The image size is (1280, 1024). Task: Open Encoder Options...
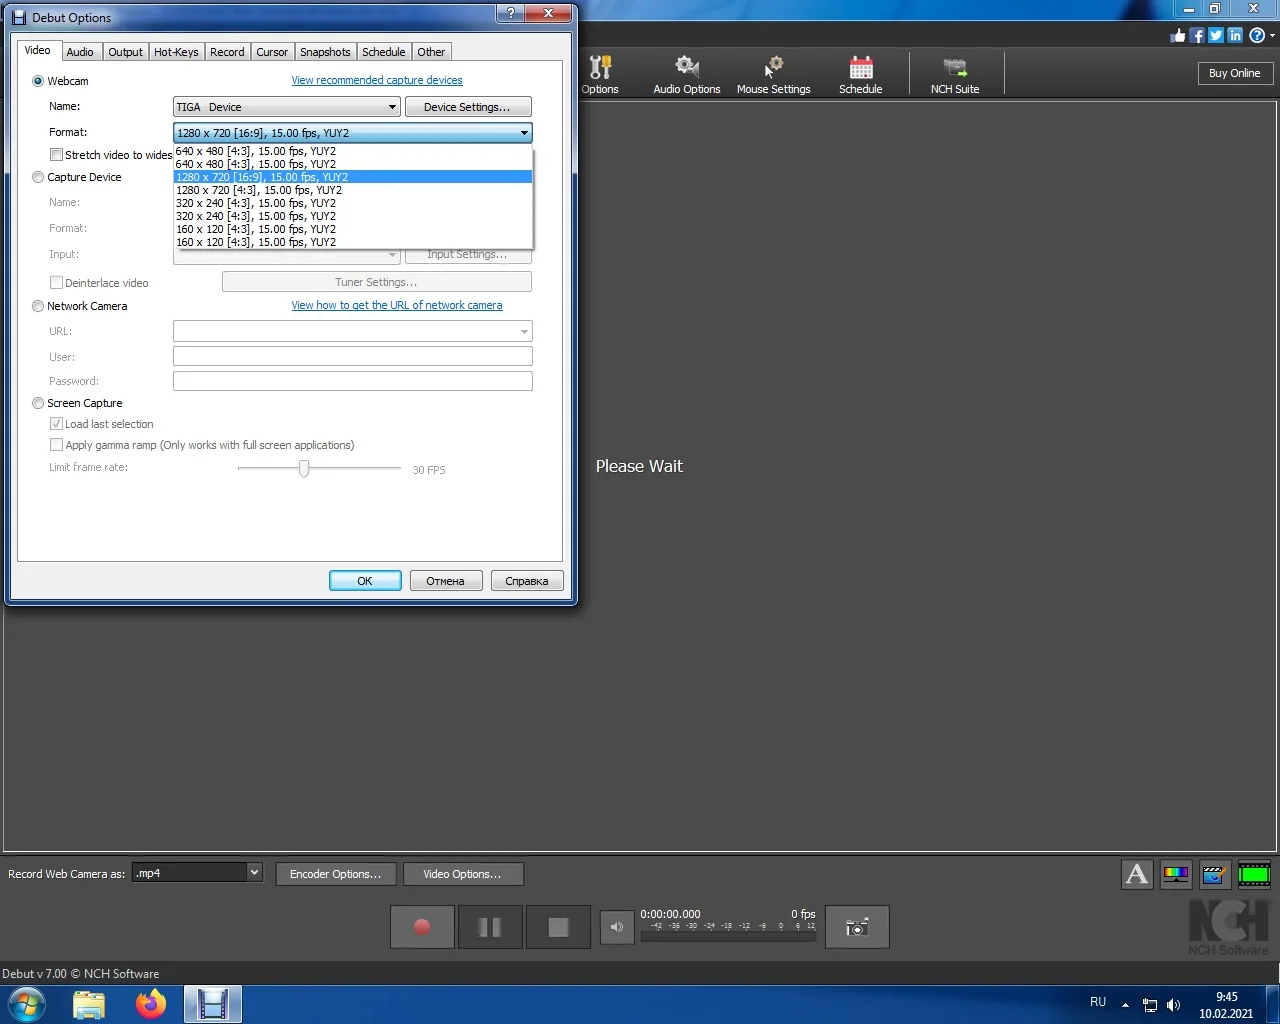tap(335, 874)
